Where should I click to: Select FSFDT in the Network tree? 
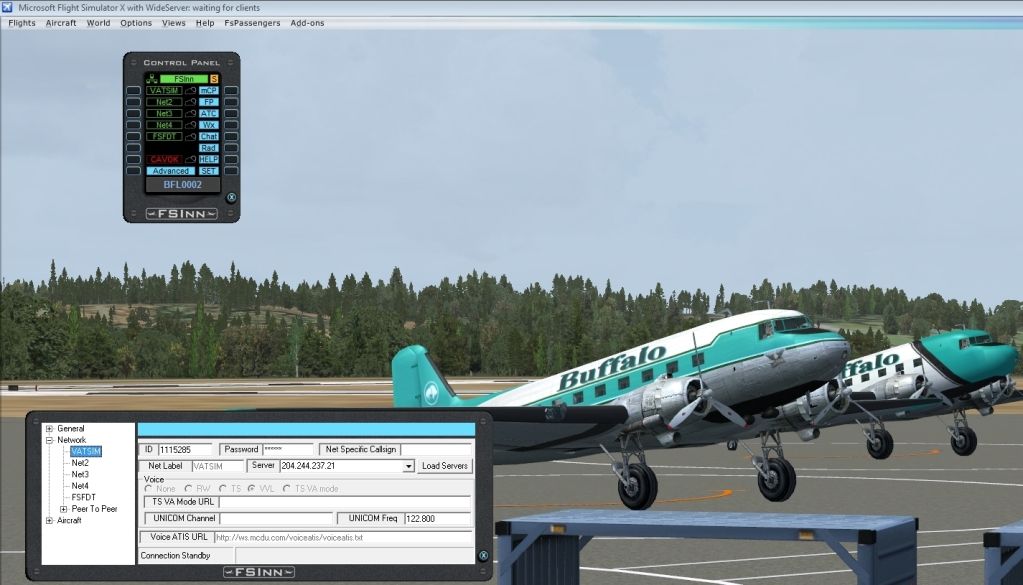click(84, 497)
